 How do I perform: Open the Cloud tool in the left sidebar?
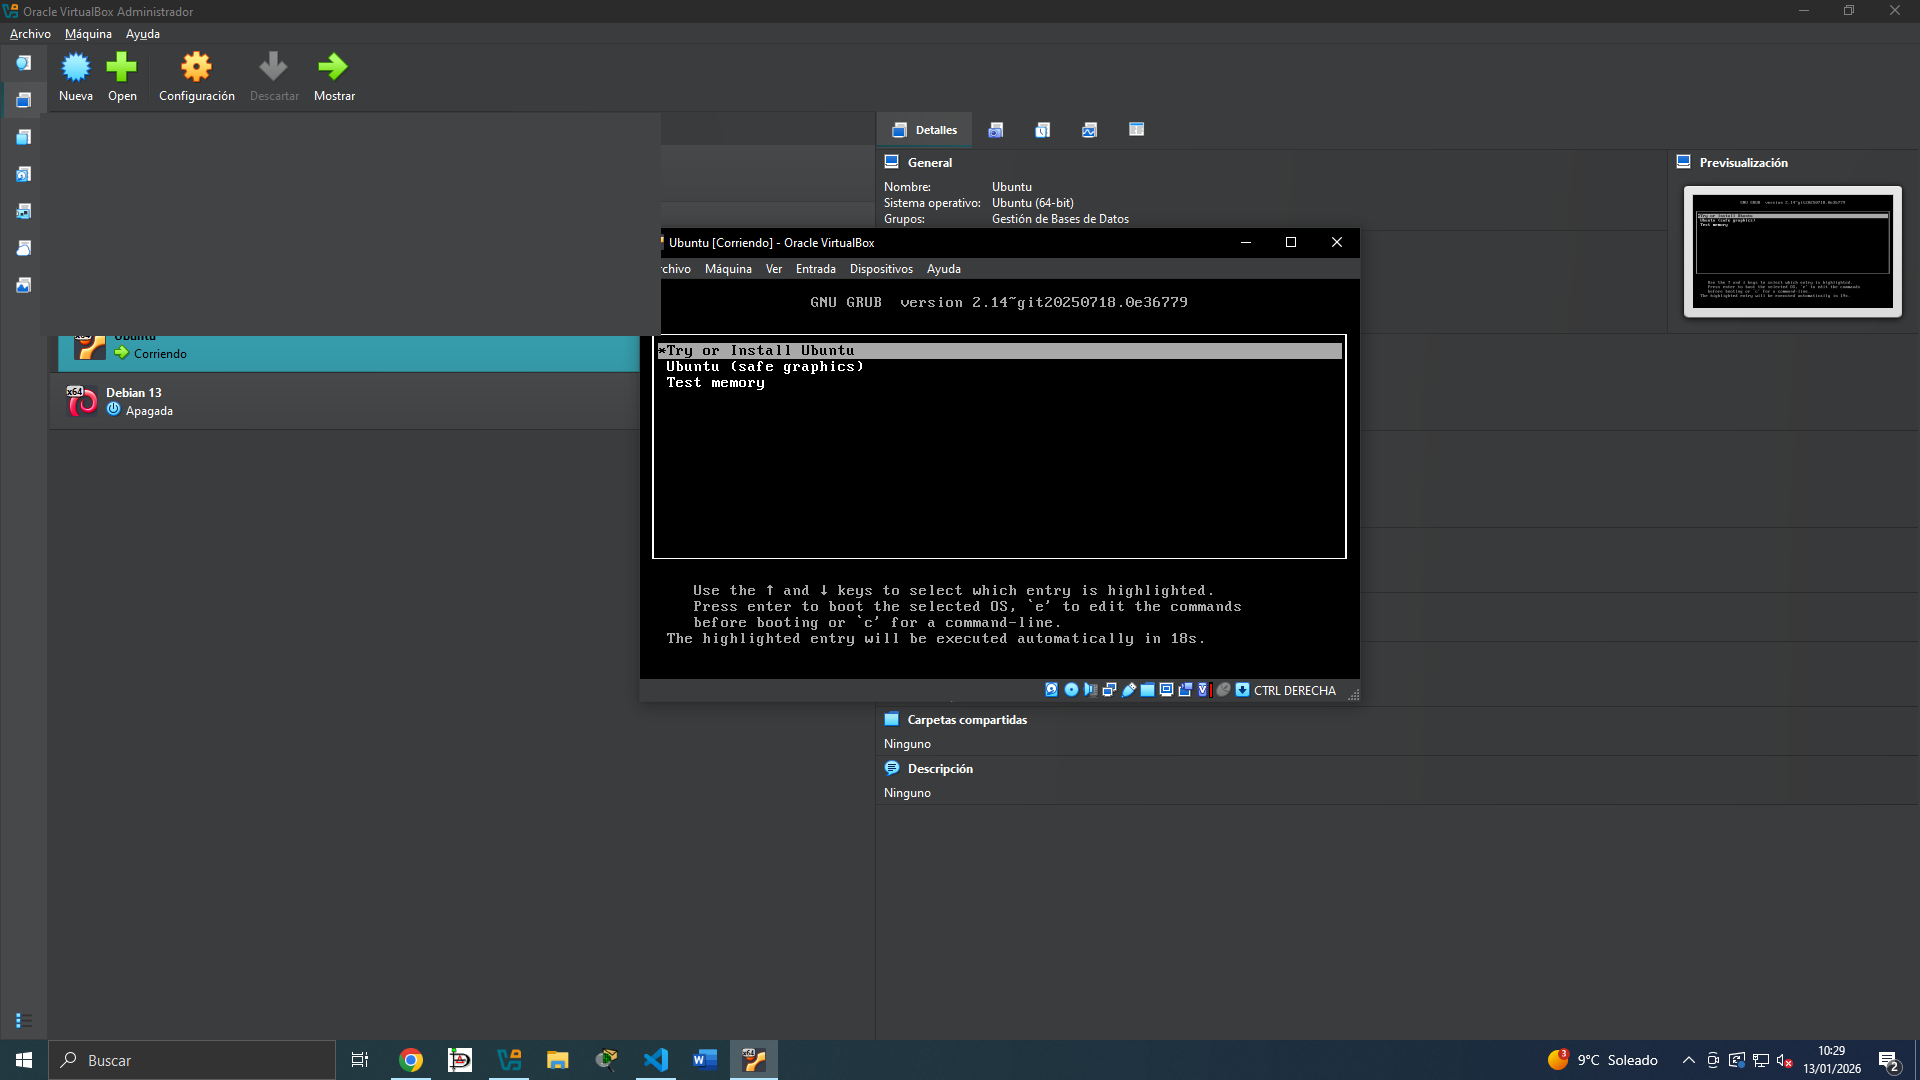coord(23,248)
